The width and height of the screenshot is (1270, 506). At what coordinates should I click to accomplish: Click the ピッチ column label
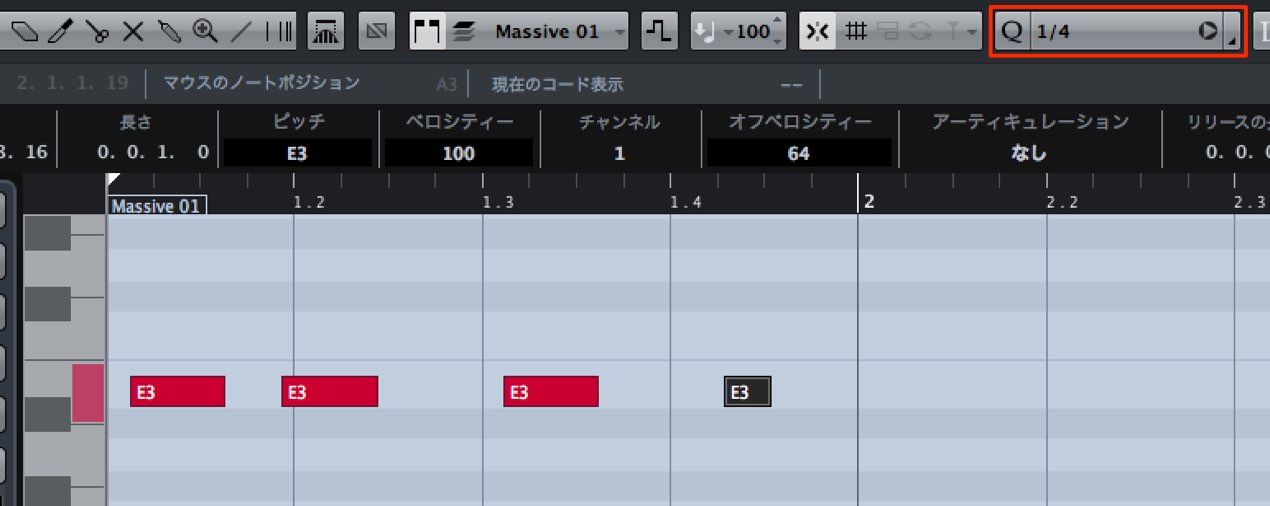pyautogui.click(x=299, y=122)
